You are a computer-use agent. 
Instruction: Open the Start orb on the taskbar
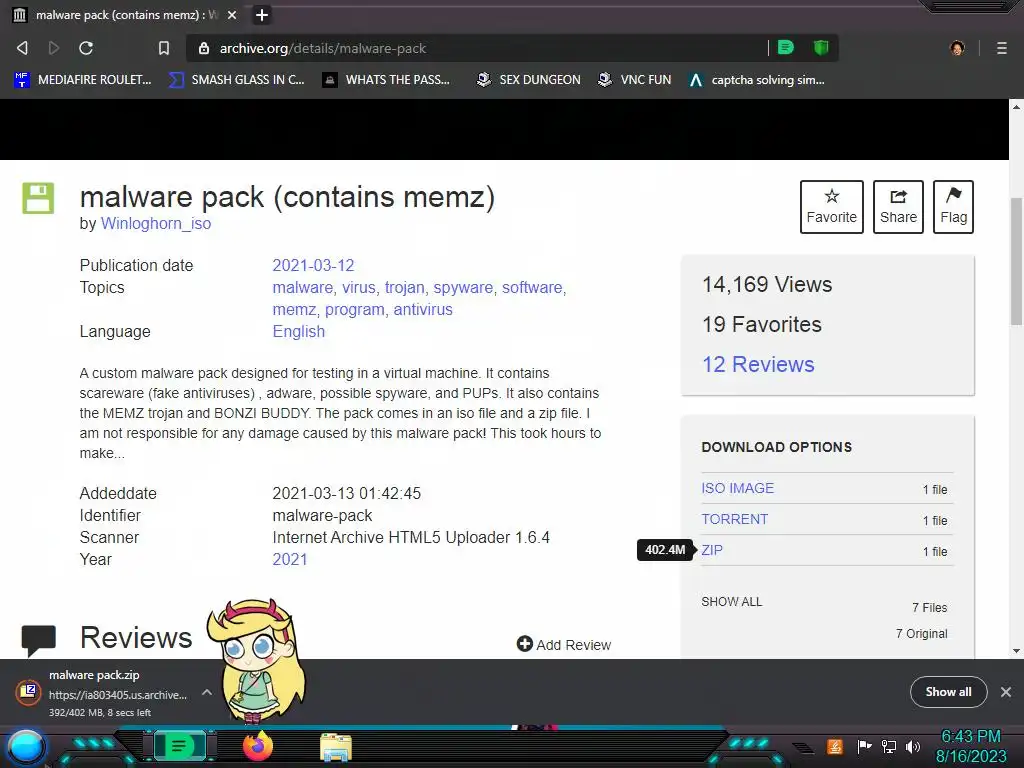click(26, 747)
